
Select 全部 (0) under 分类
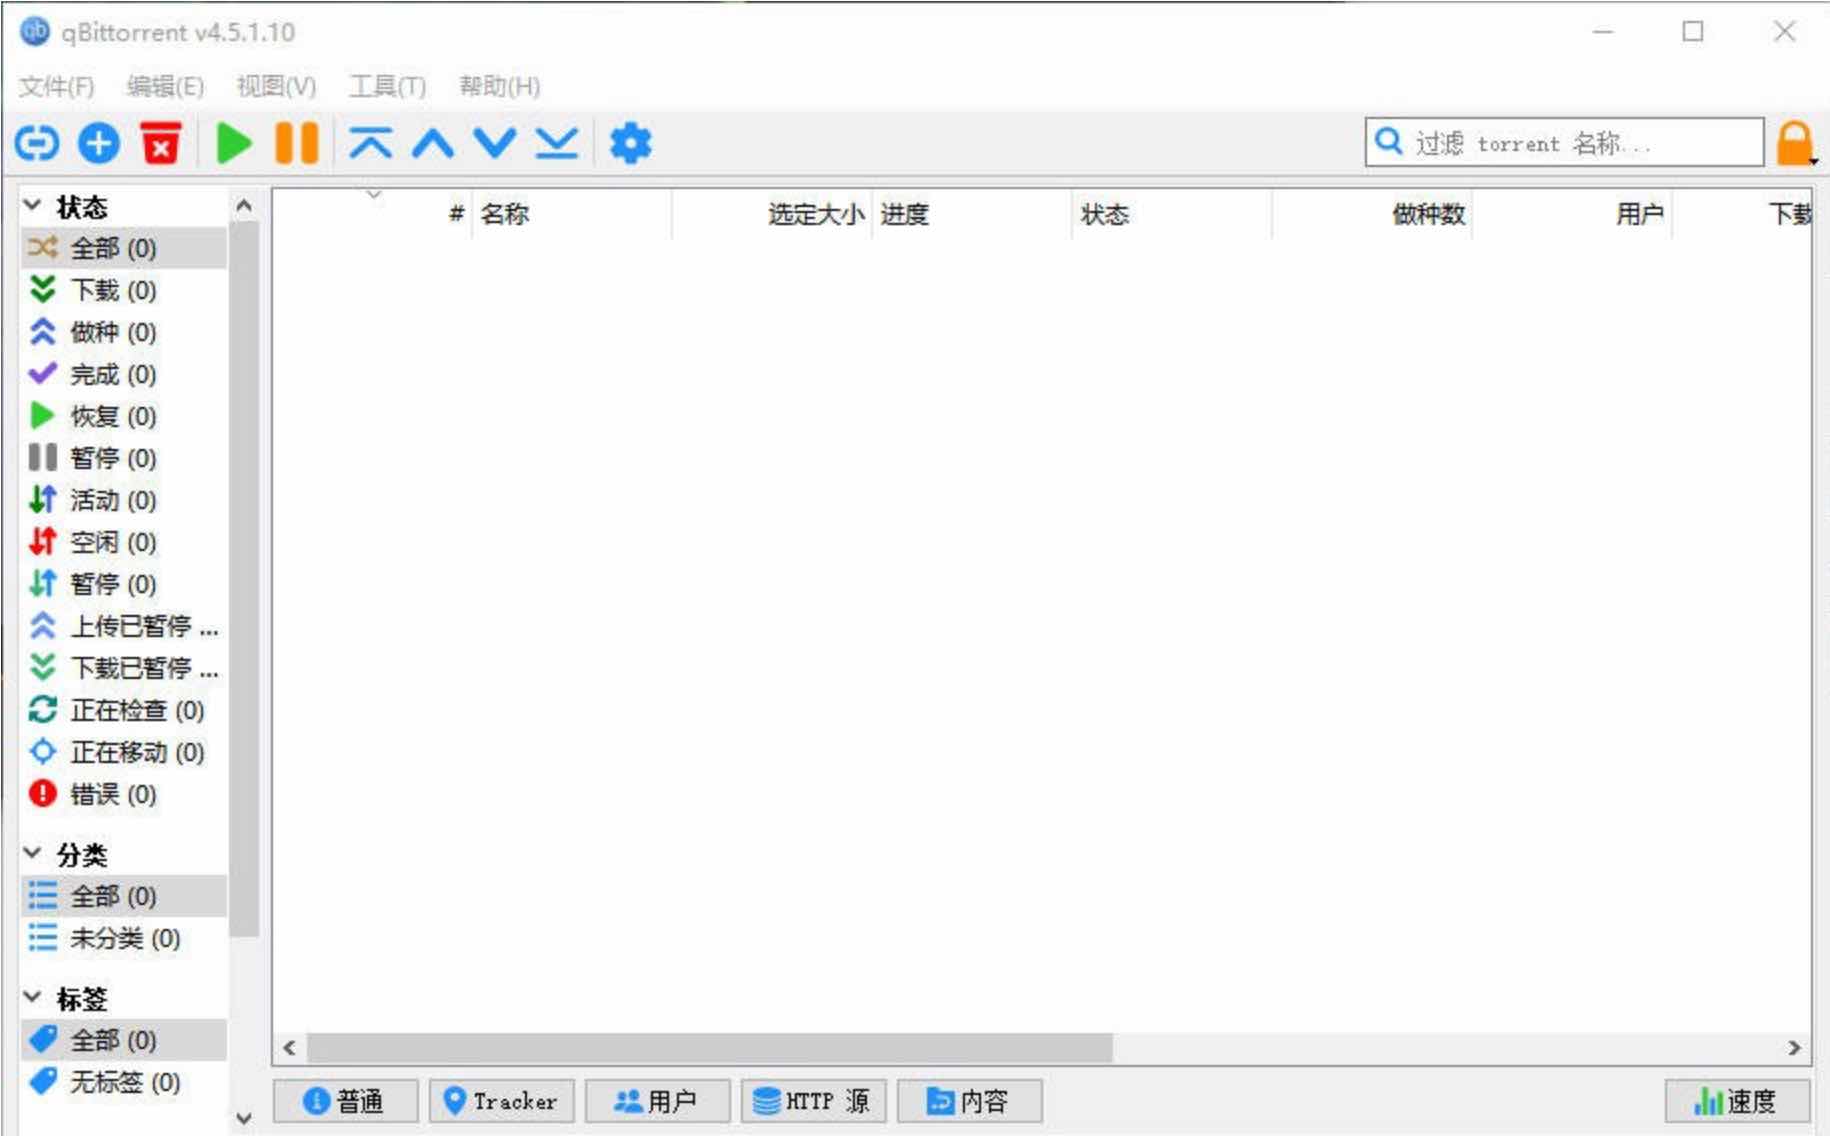[124, 896]
